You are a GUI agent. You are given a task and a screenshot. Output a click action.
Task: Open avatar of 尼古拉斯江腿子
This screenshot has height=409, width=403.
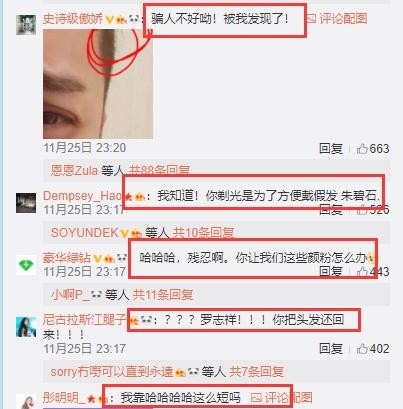tap(26, 327)
